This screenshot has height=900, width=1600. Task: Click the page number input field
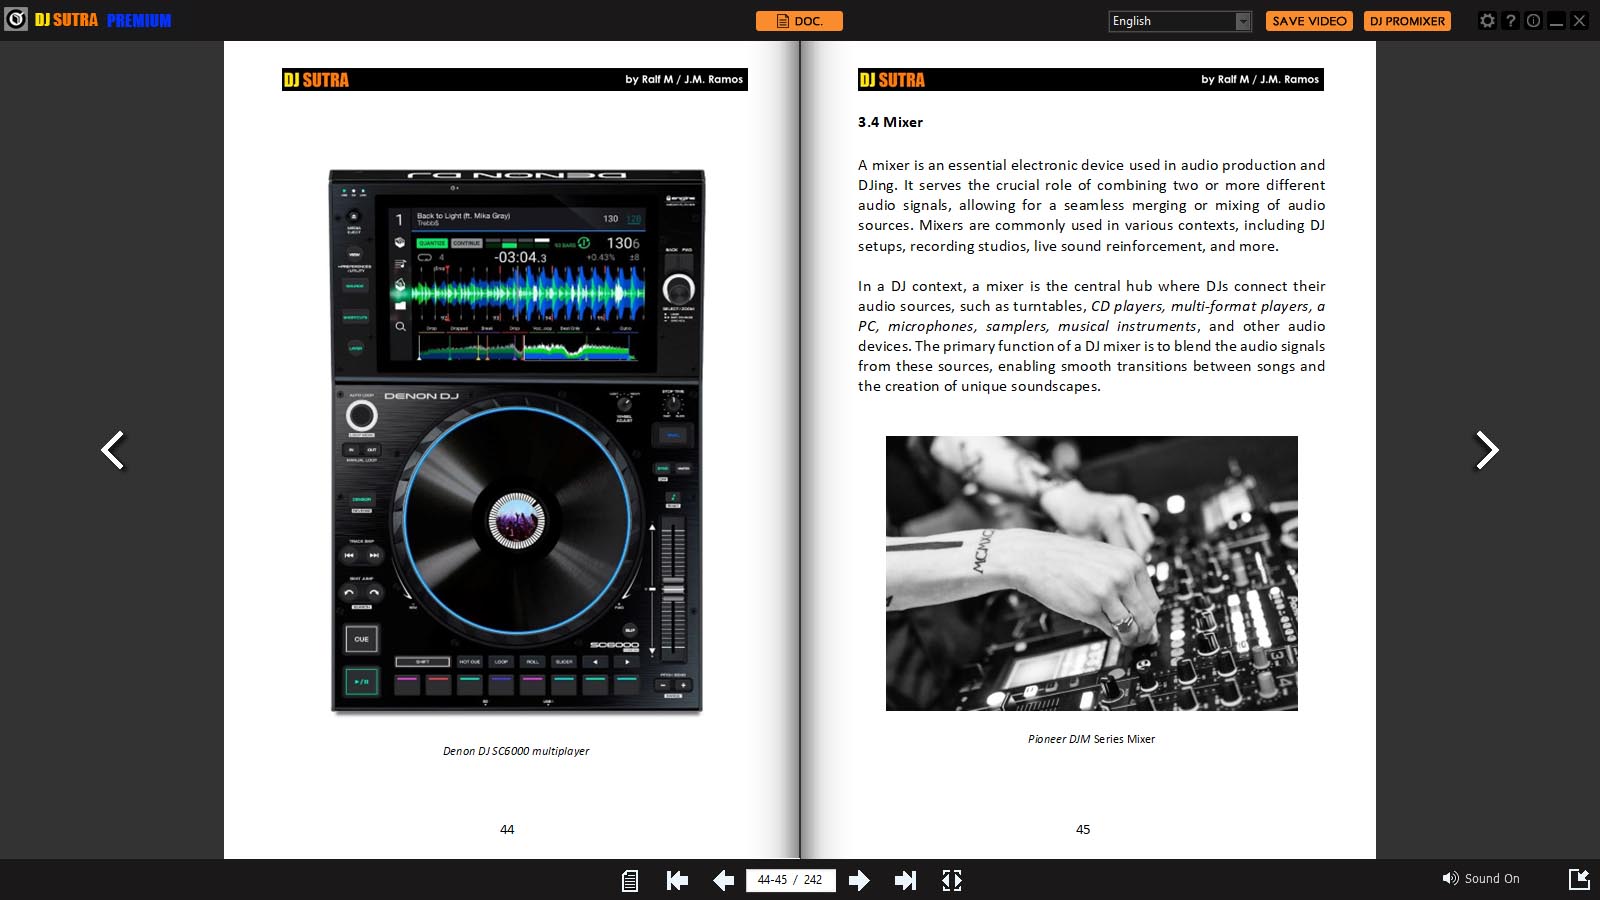click(790, 880)
